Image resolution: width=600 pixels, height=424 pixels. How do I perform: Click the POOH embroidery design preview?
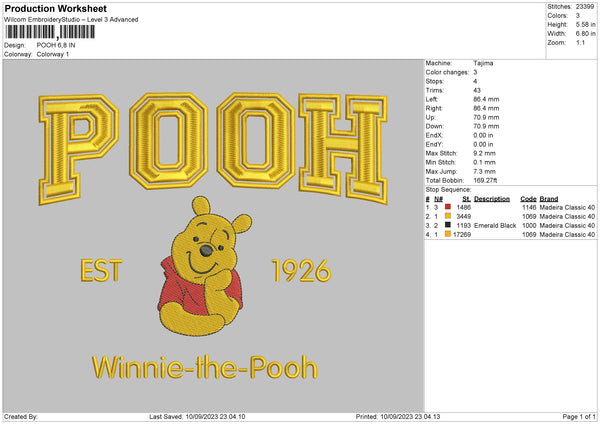coord(214,236)
